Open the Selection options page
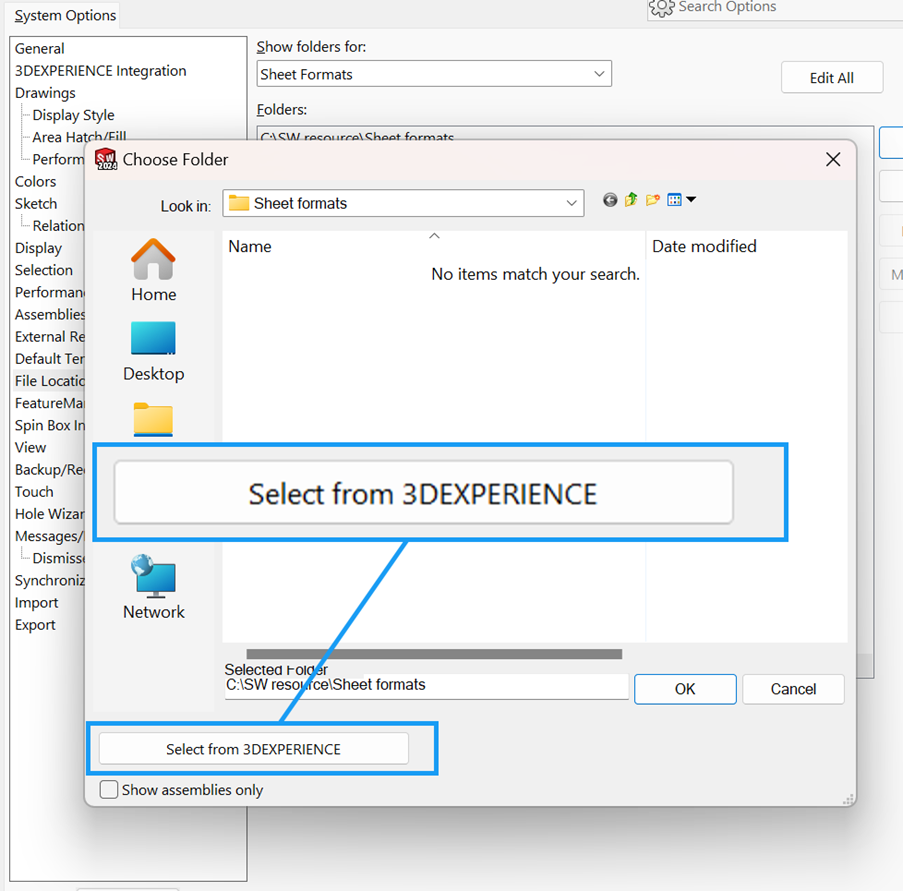This screenshot has height=891, width=903. pos(44,270)
